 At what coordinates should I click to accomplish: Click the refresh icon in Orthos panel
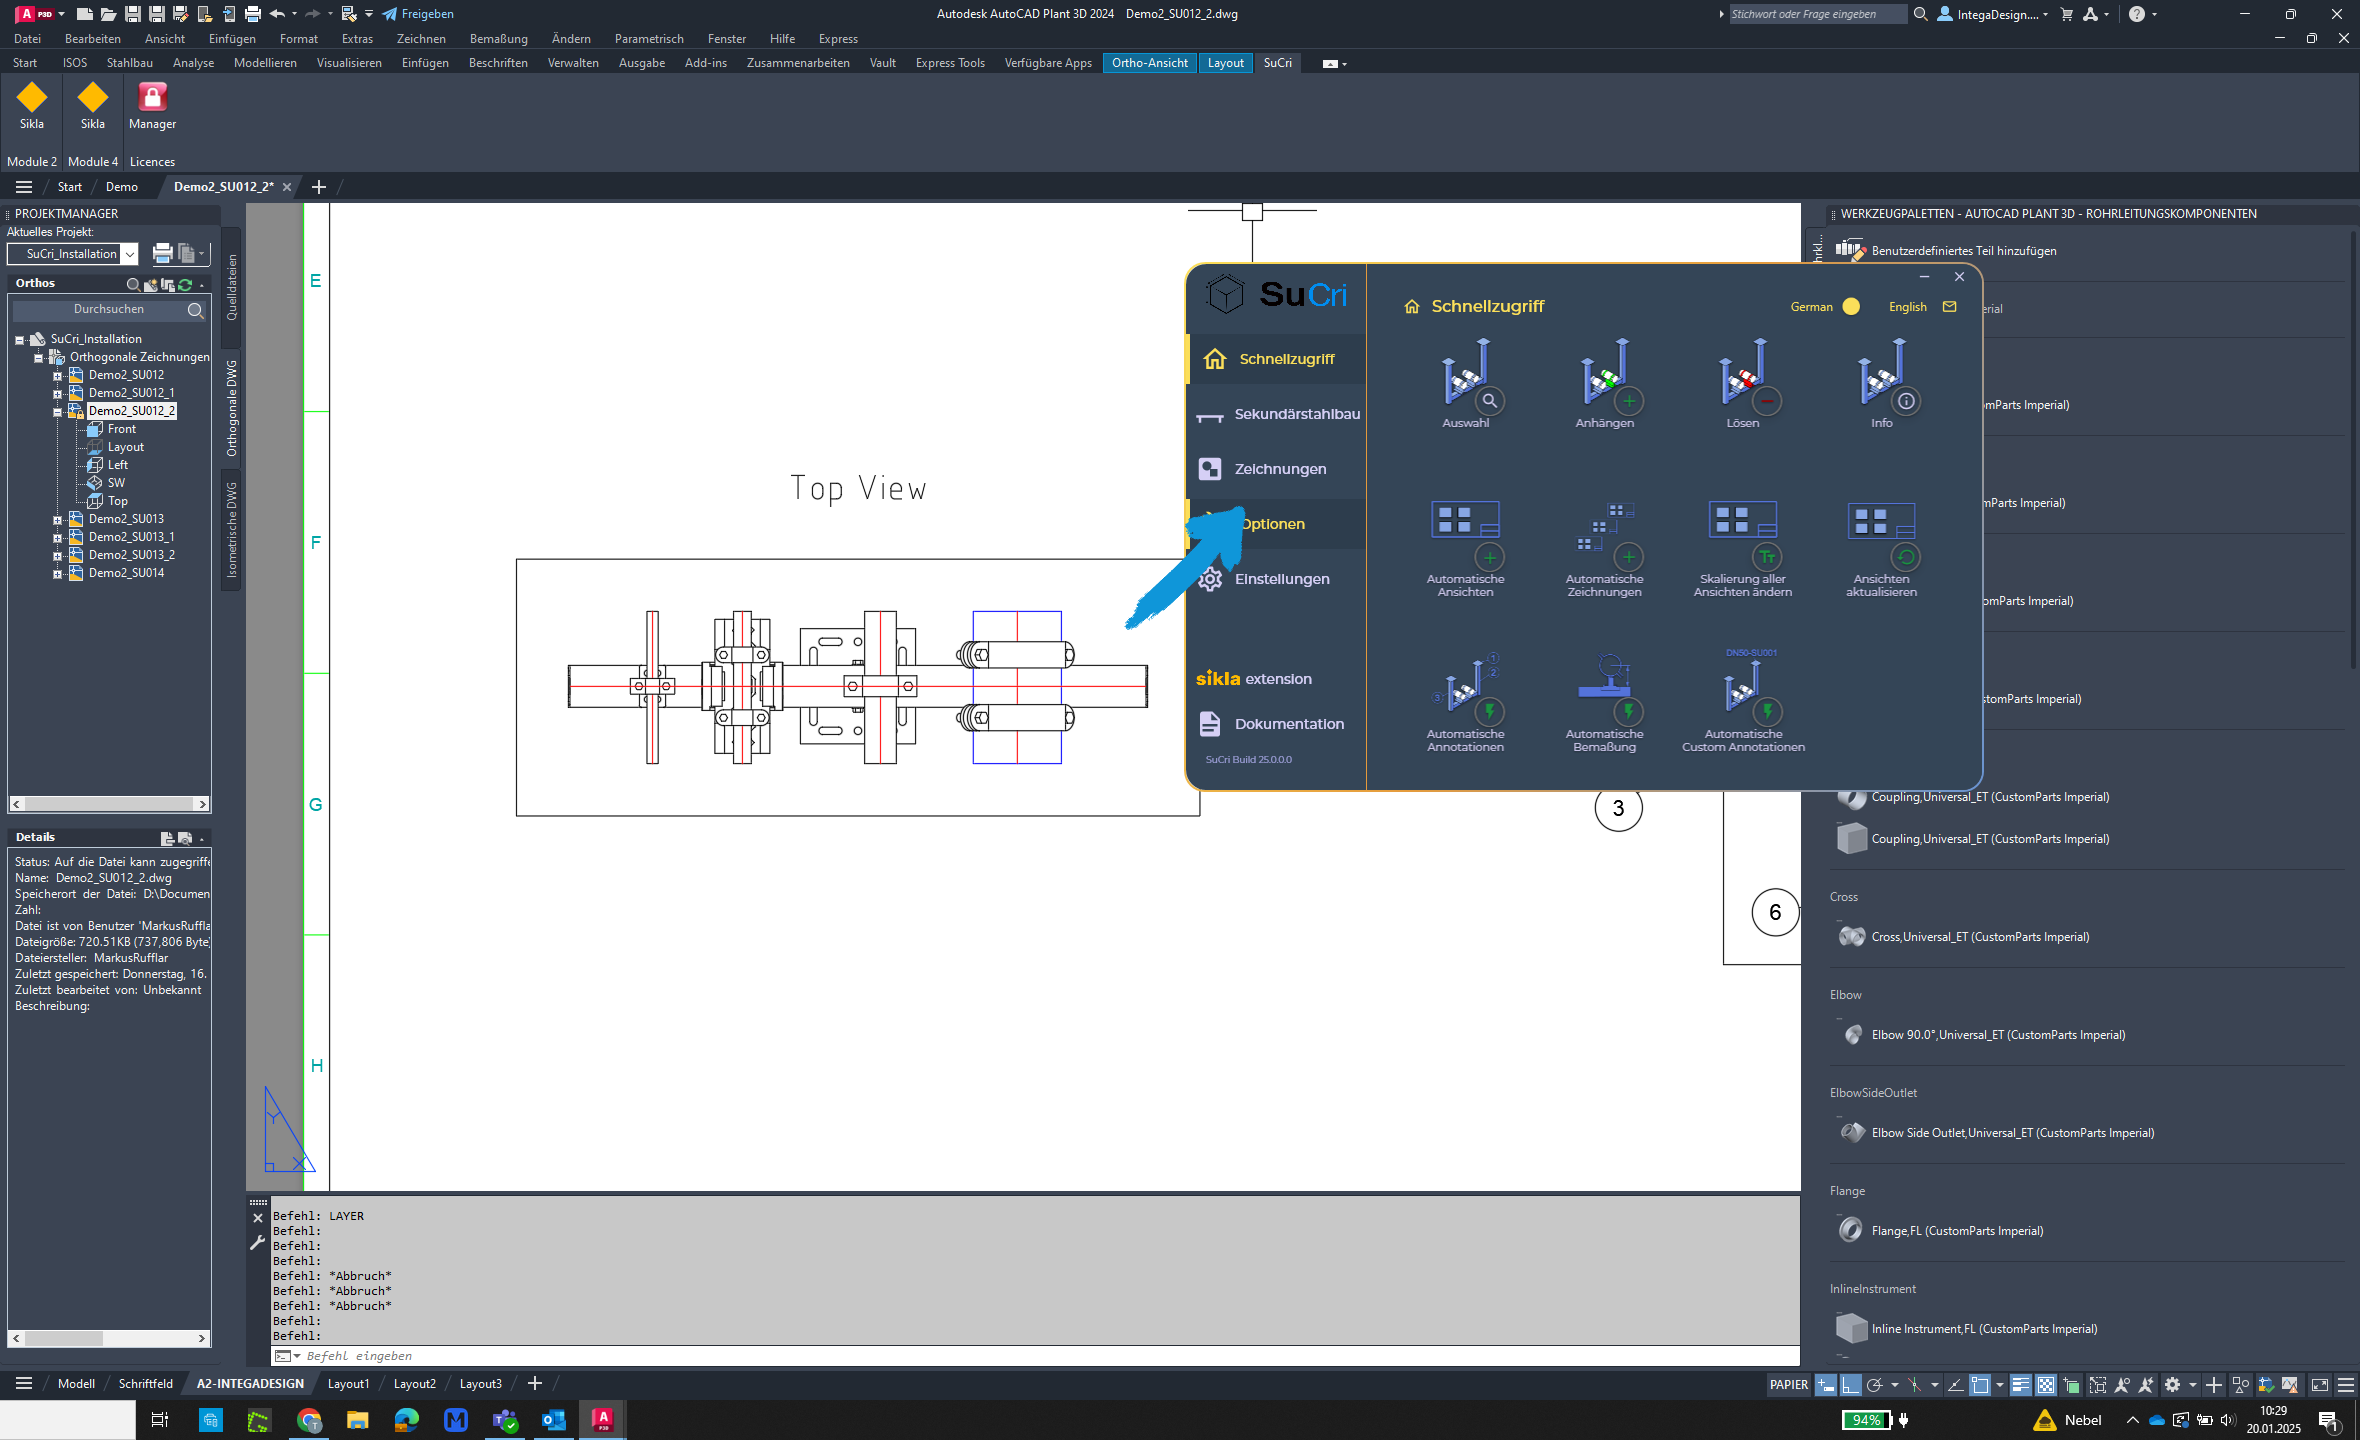pyautogui.click(x=185, y=284)
